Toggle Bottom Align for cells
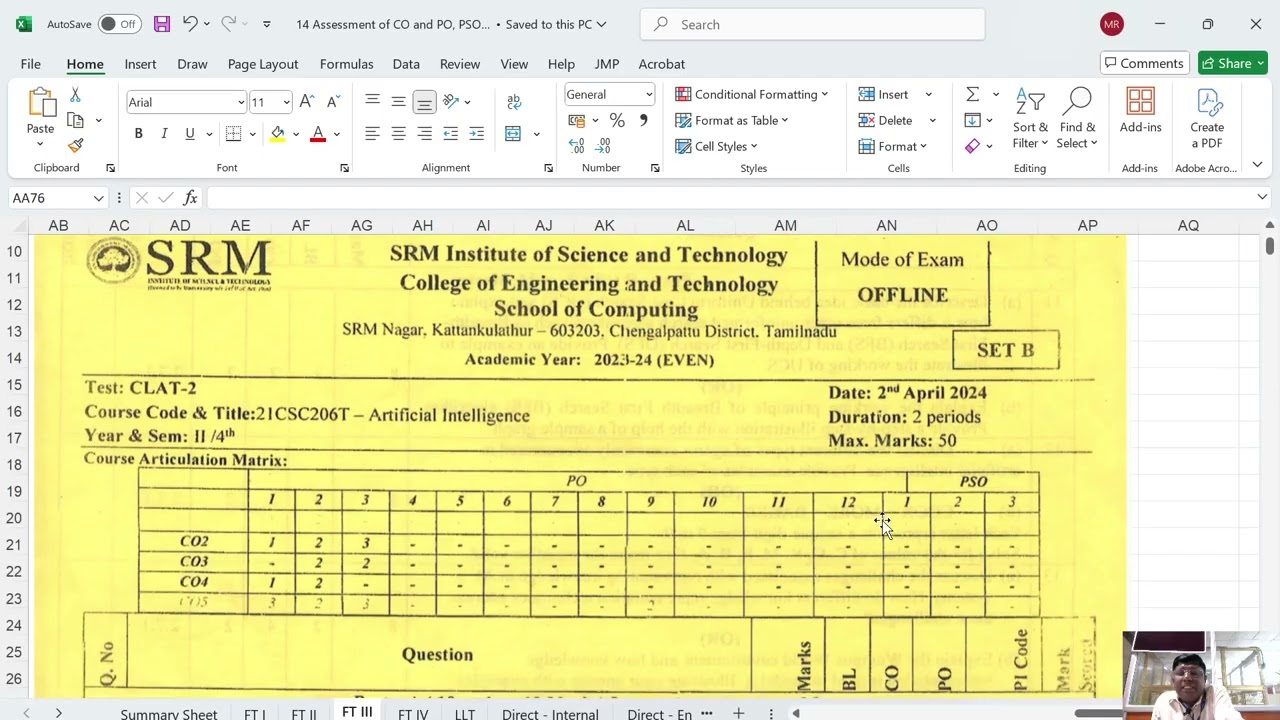 tap(424, 101)
